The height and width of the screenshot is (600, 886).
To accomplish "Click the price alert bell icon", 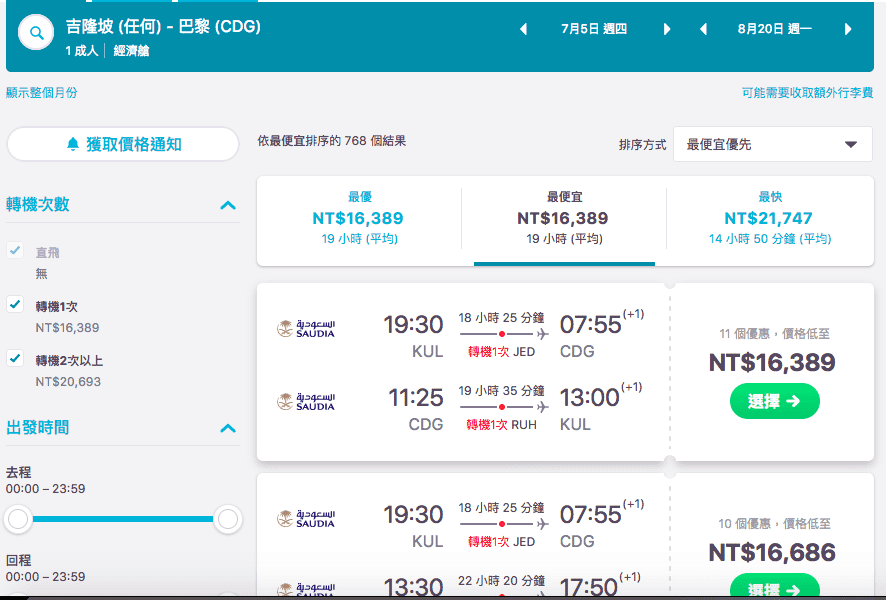I will coord(73,144).
